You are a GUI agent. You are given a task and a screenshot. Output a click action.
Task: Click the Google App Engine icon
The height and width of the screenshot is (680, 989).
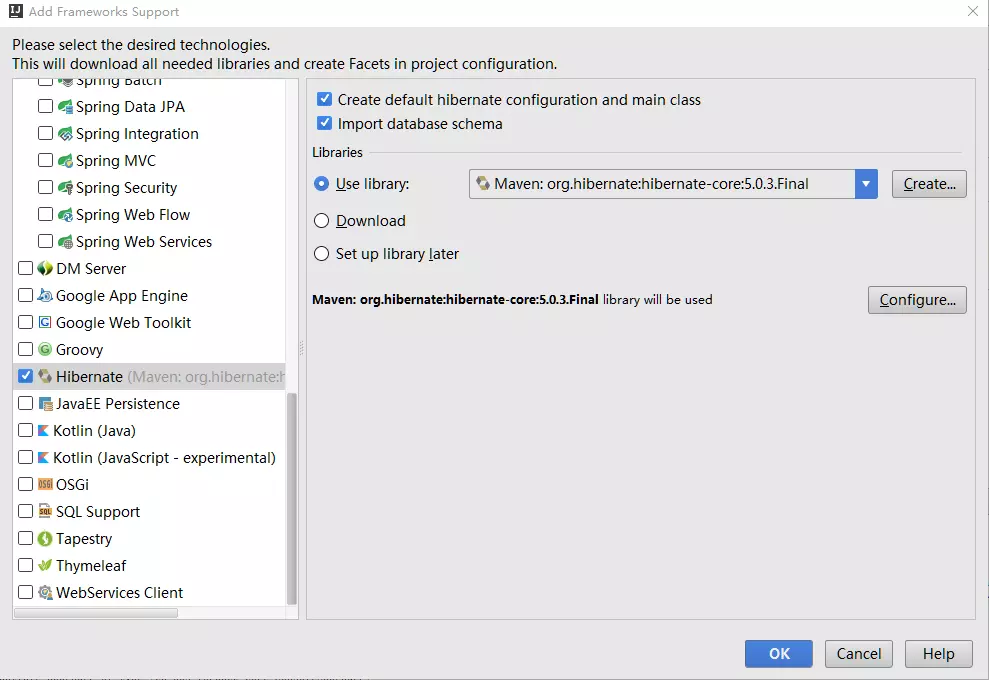coord(45,296)
